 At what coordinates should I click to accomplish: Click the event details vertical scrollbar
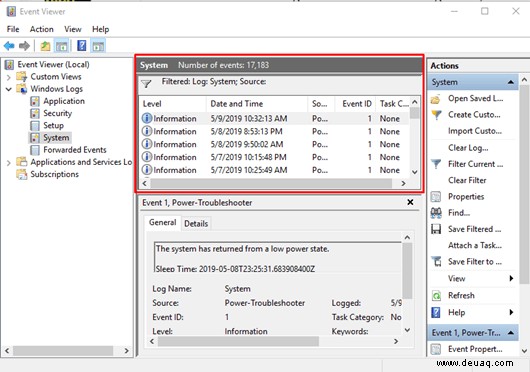[x=408, y=270]
